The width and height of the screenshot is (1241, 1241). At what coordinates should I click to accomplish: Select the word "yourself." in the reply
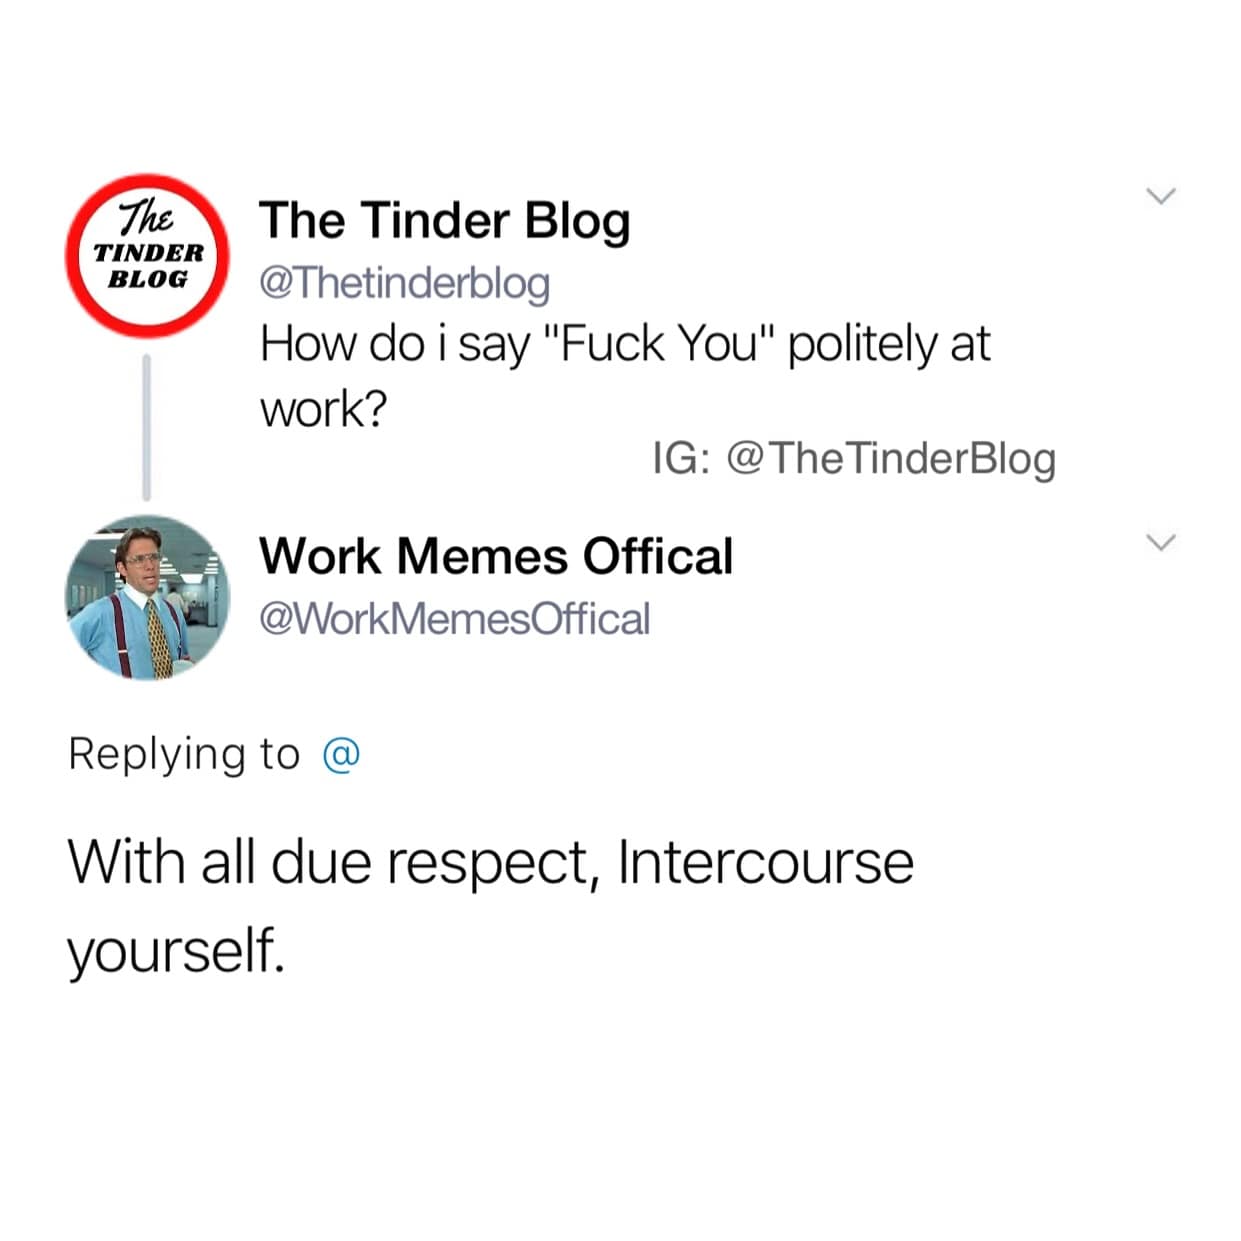(176, 951)
